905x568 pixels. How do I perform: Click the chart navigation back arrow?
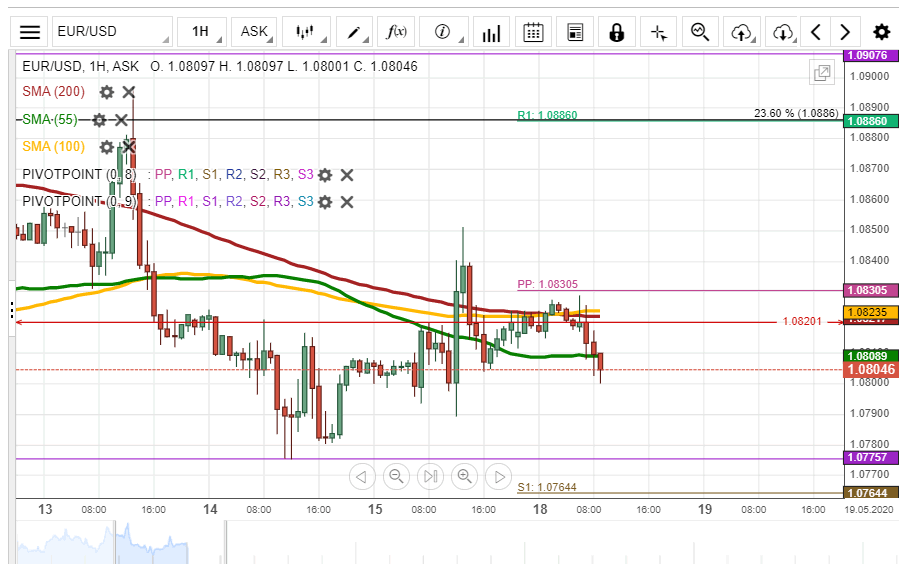[x=362, y=477]
